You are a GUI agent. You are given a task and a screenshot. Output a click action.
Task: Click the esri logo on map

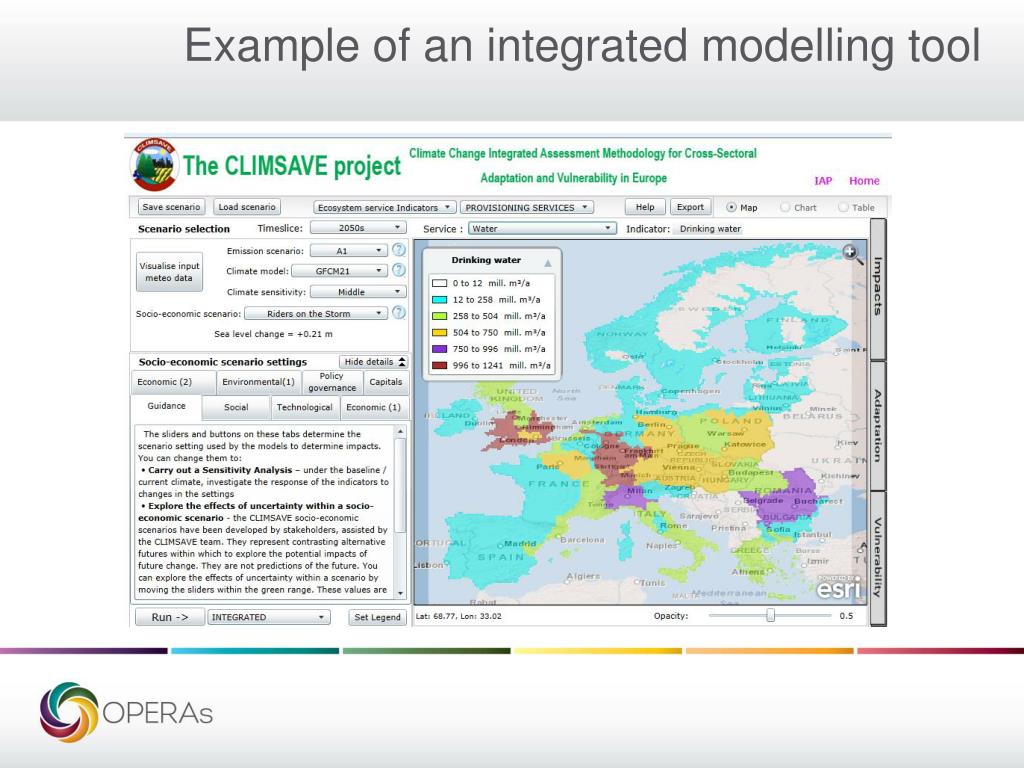pyautogui.click(x=838, y=588)
